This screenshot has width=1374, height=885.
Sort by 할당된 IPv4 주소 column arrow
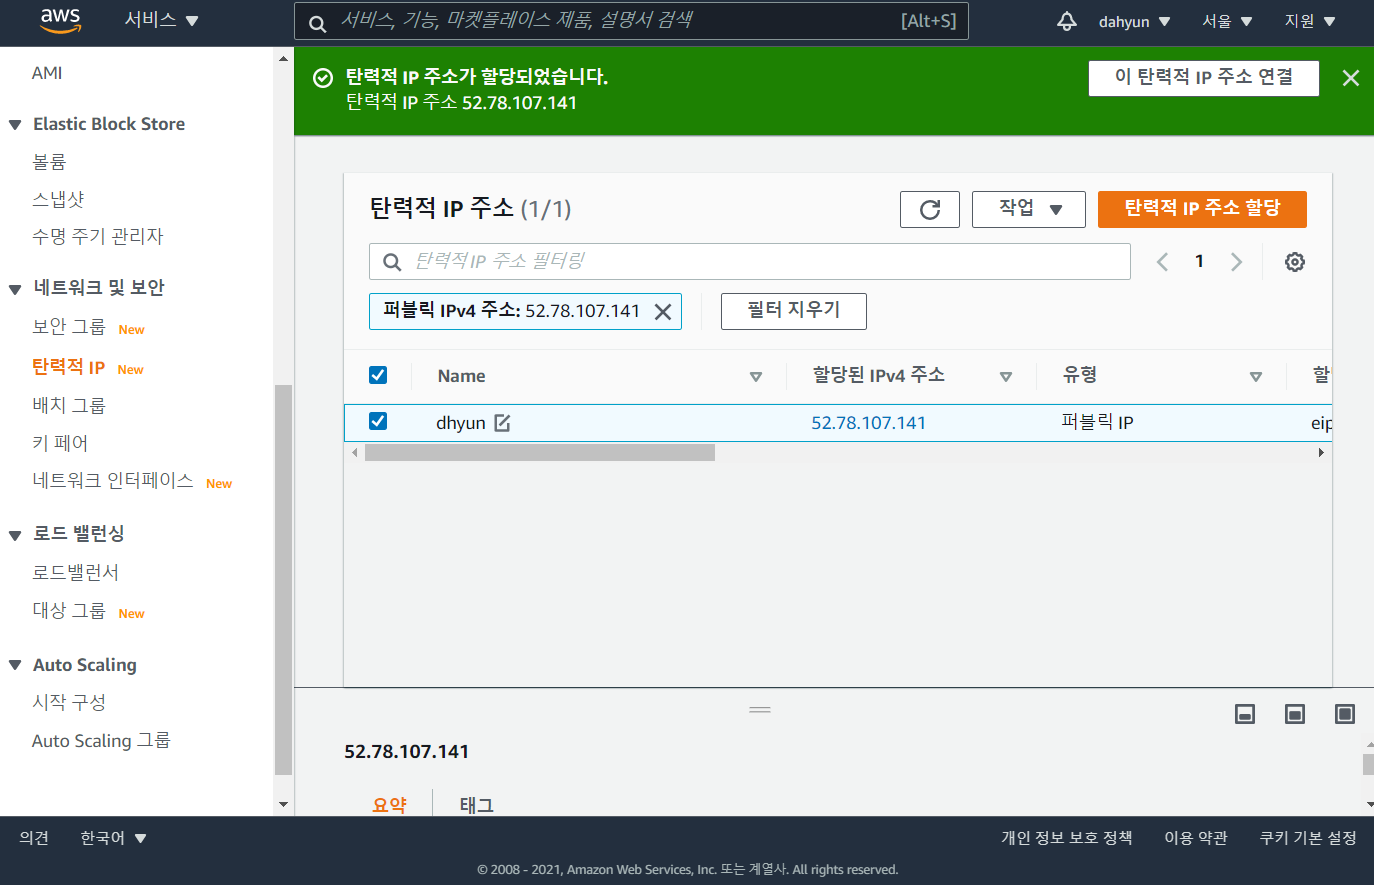pos(1006,377)
